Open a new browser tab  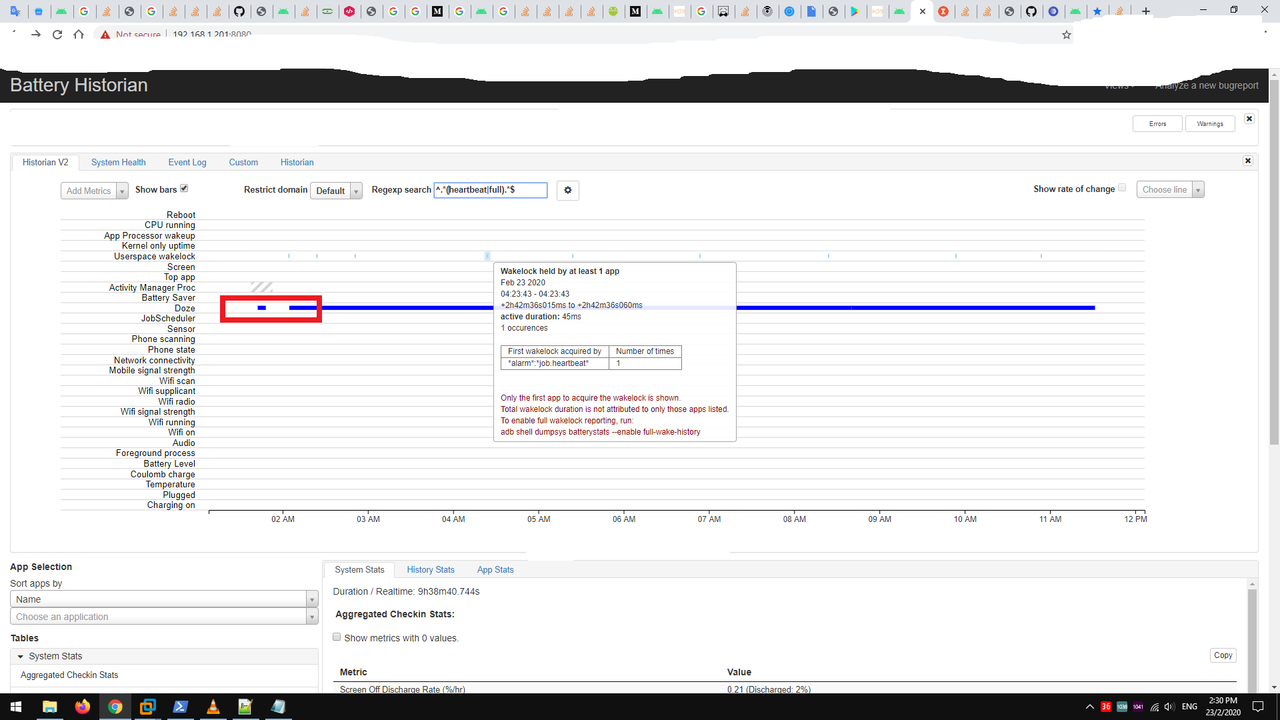[1145, 11]
